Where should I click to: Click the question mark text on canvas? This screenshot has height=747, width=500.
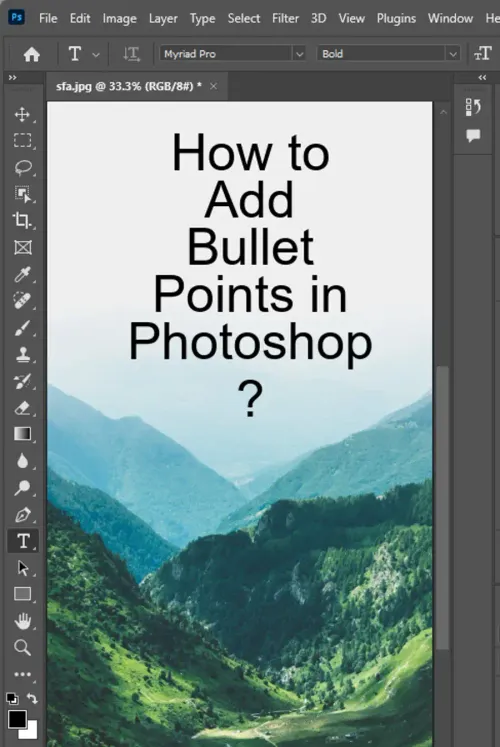tap(250, 400)
